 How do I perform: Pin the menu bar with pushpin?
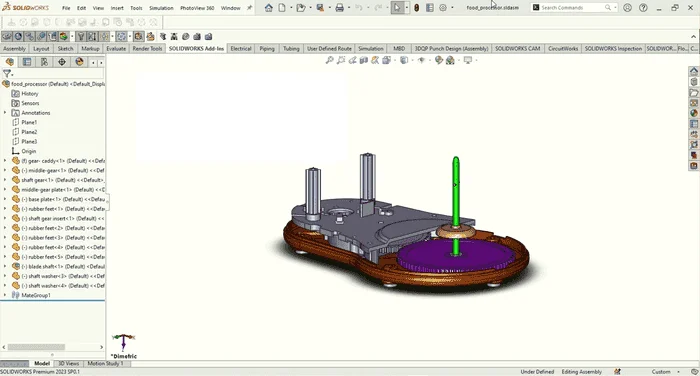(249, 8)
